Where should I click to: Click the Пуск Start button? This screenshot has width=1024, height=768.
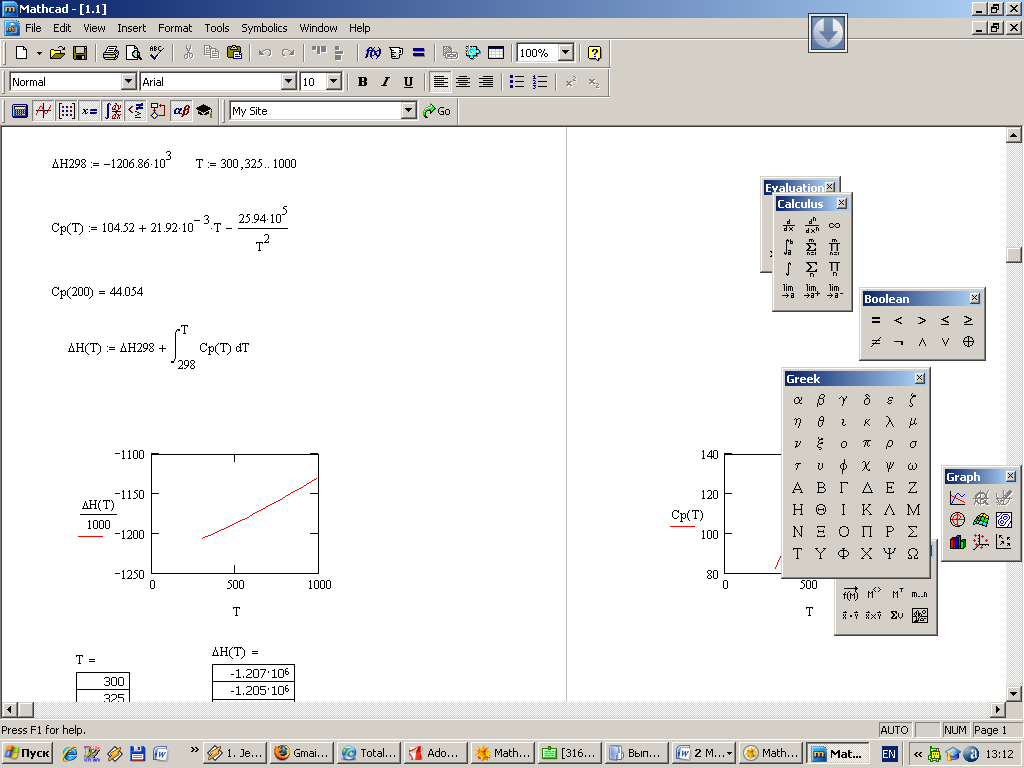point(27,753)
